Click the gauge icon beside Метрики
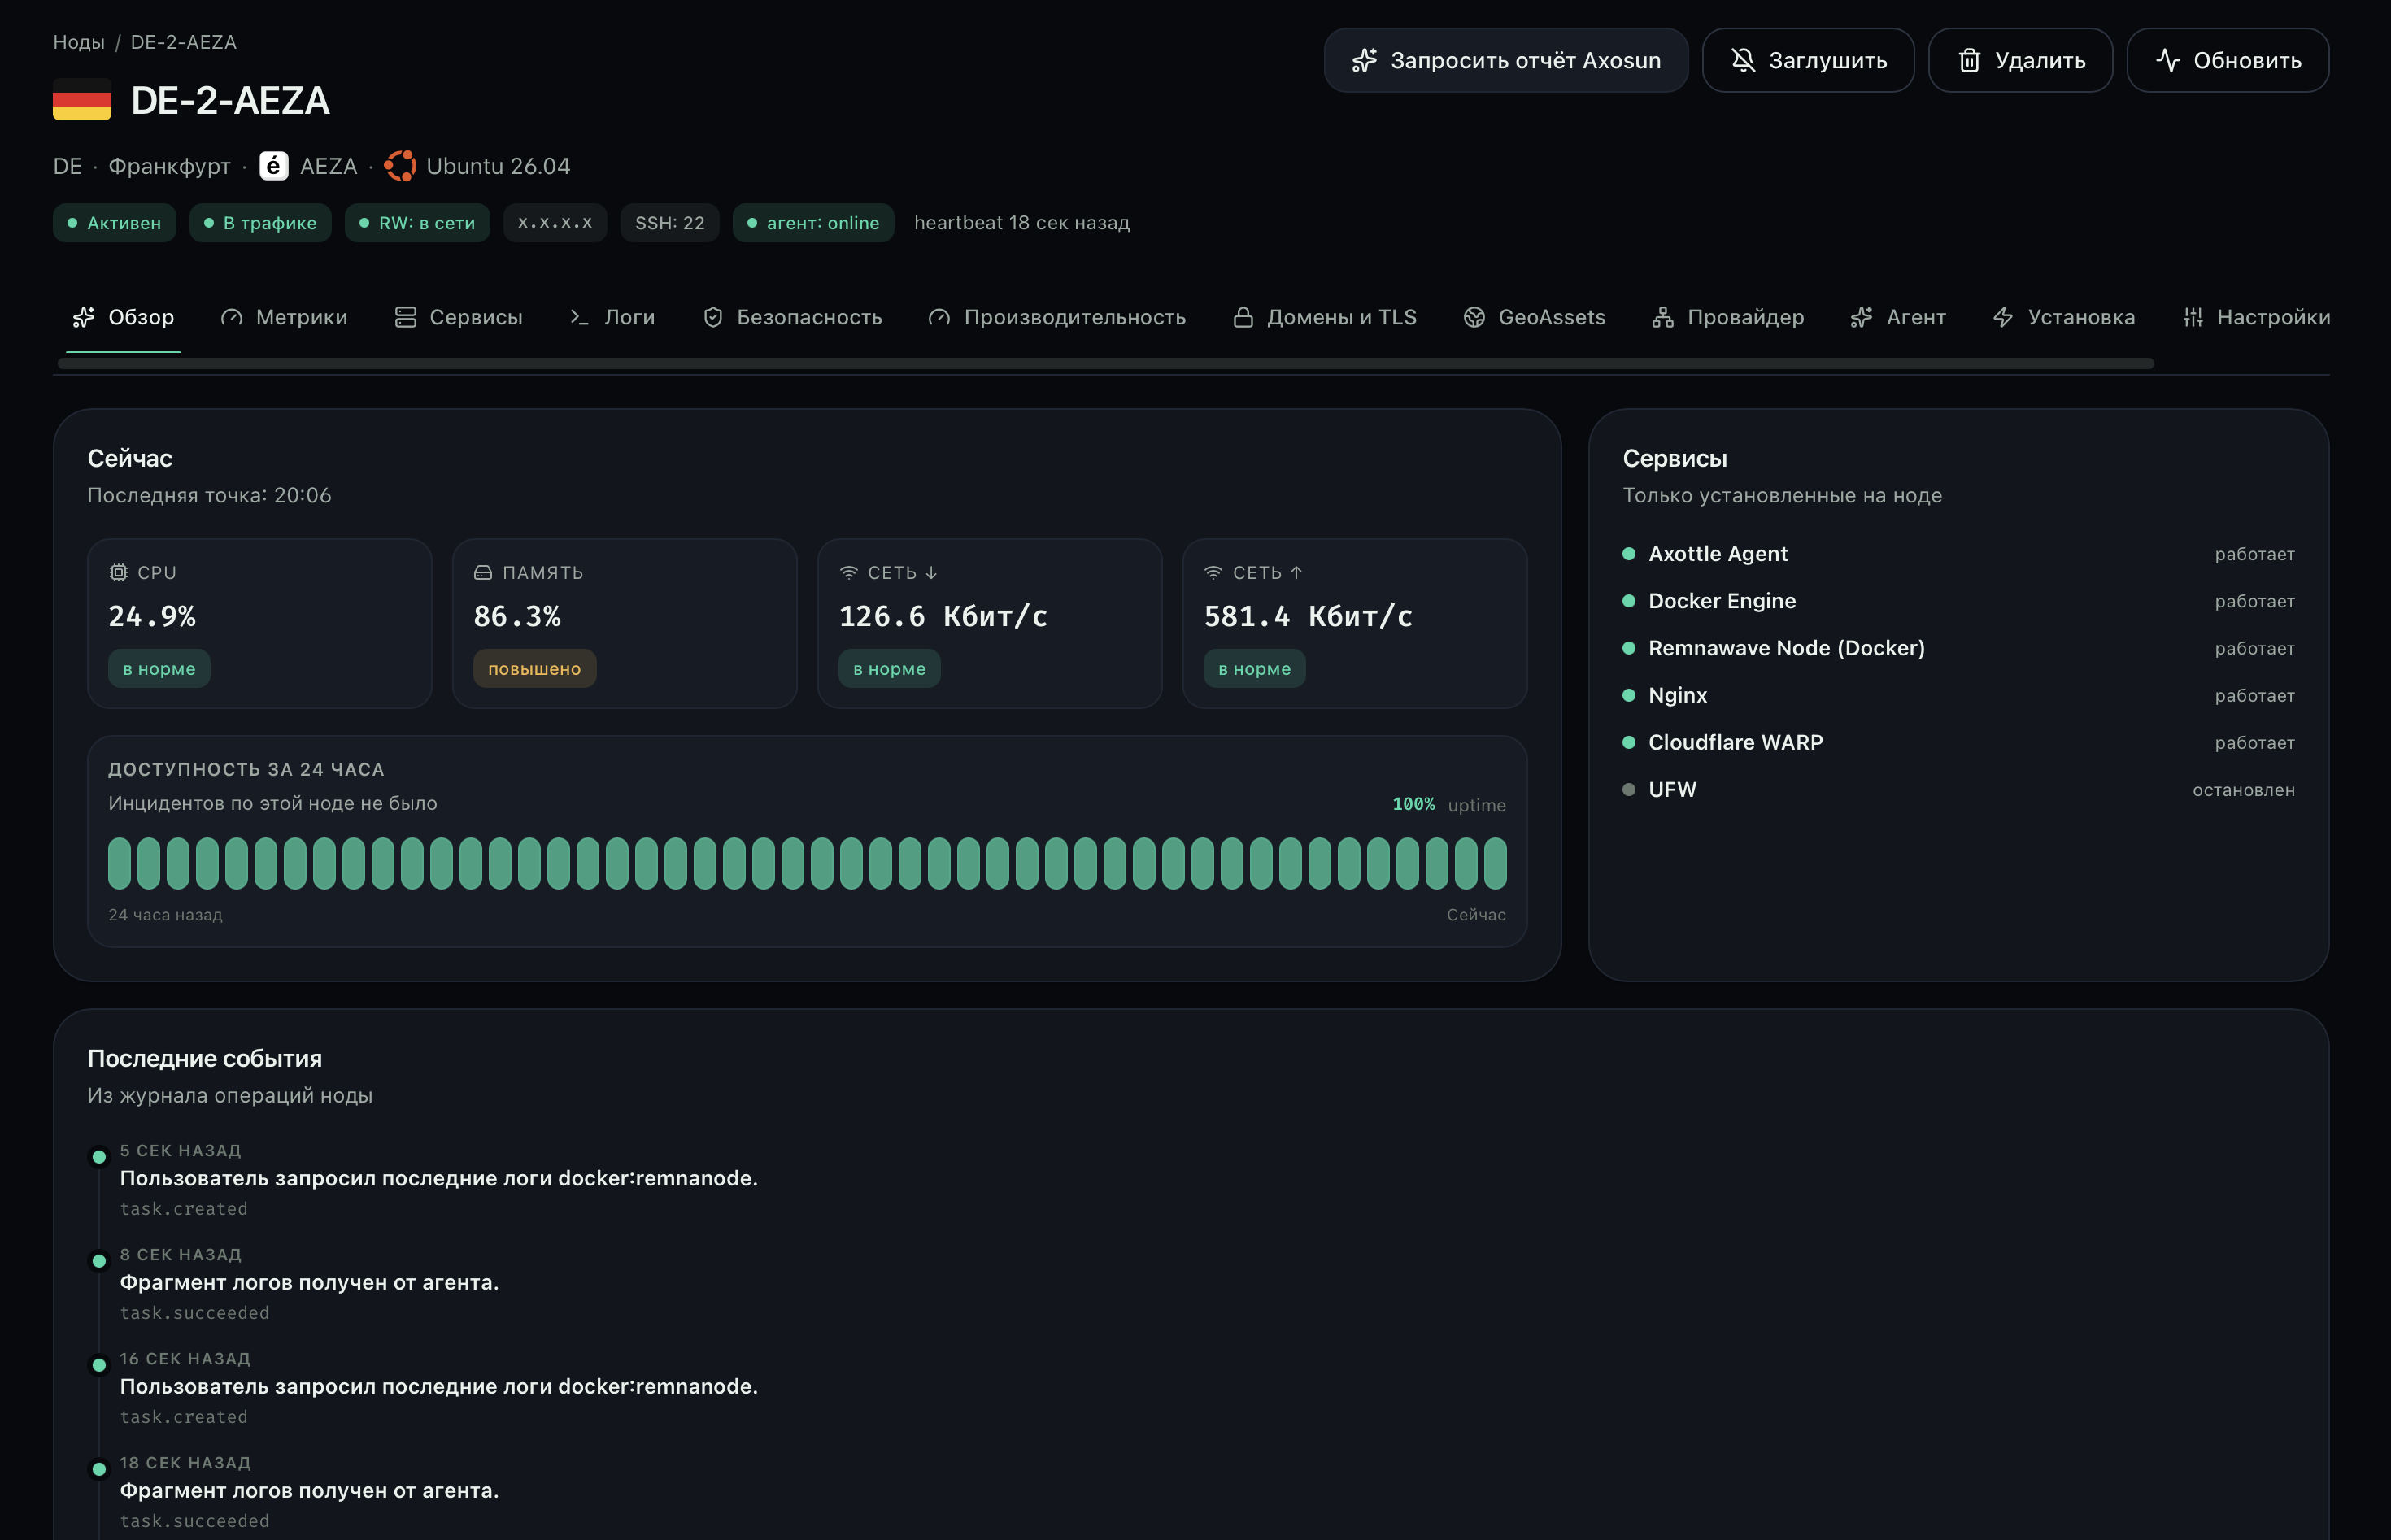The width and height of the screenshot is (2391, 1540). click(232, 317)
